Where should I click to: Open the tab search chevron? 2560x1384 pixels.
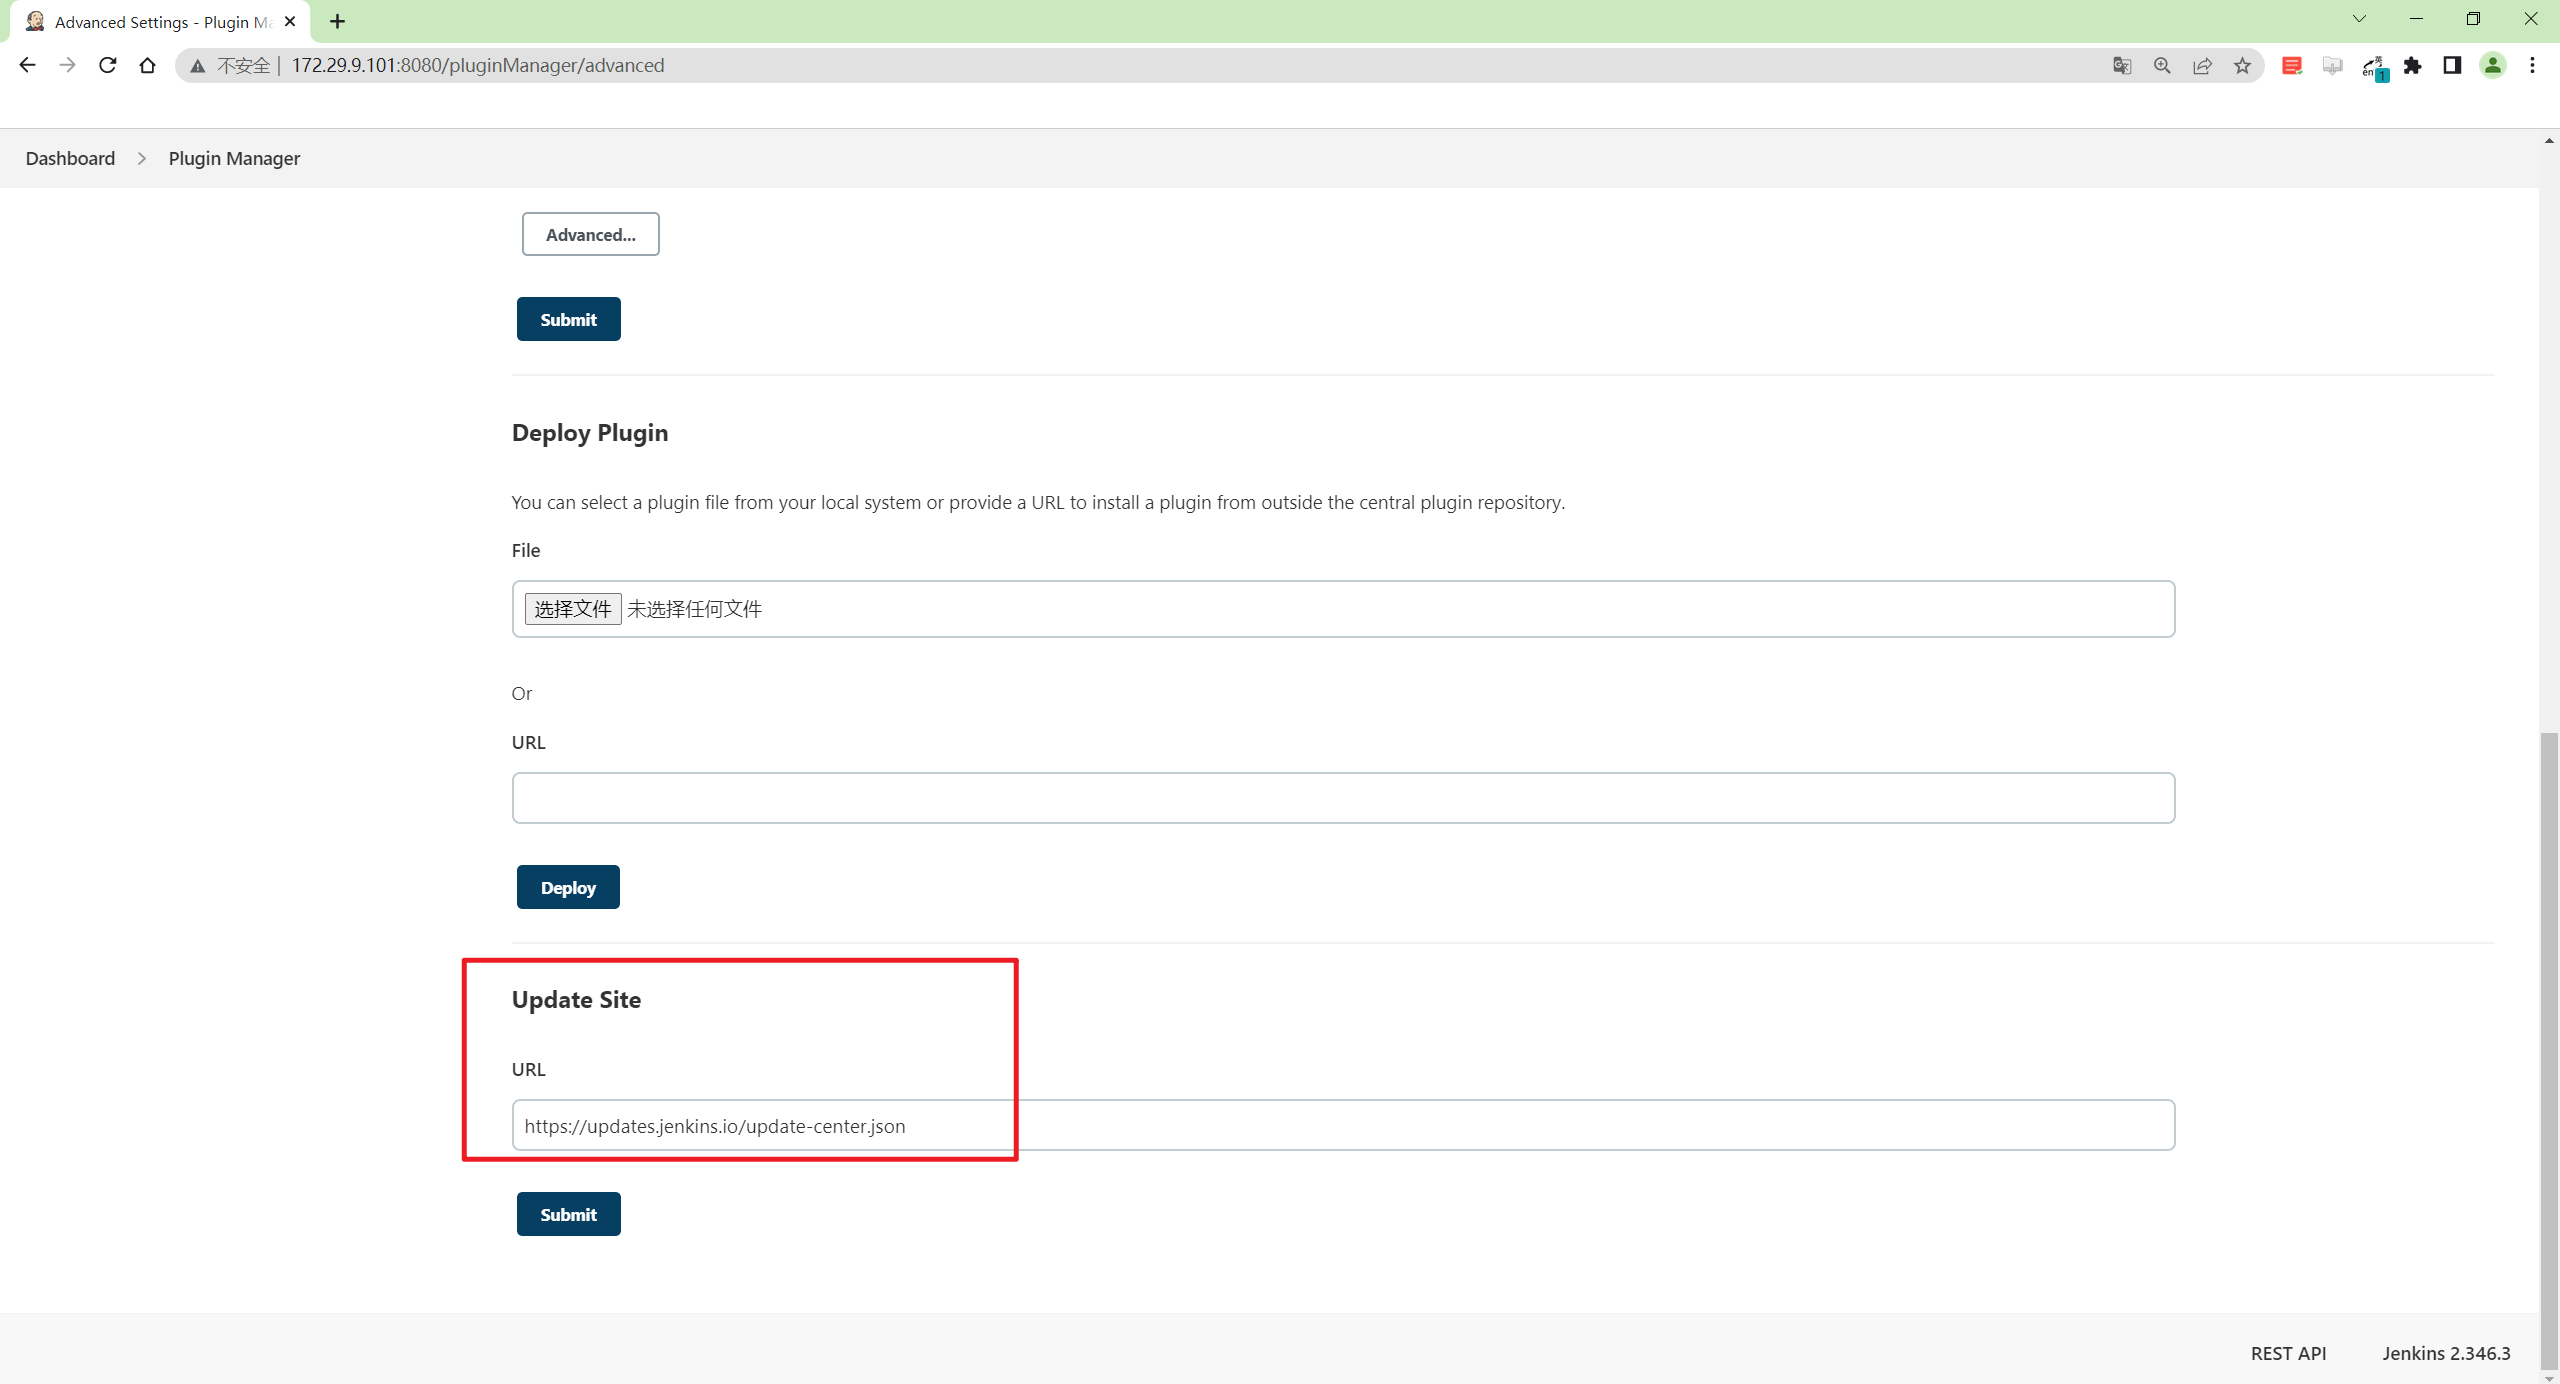click(2359, 18)
